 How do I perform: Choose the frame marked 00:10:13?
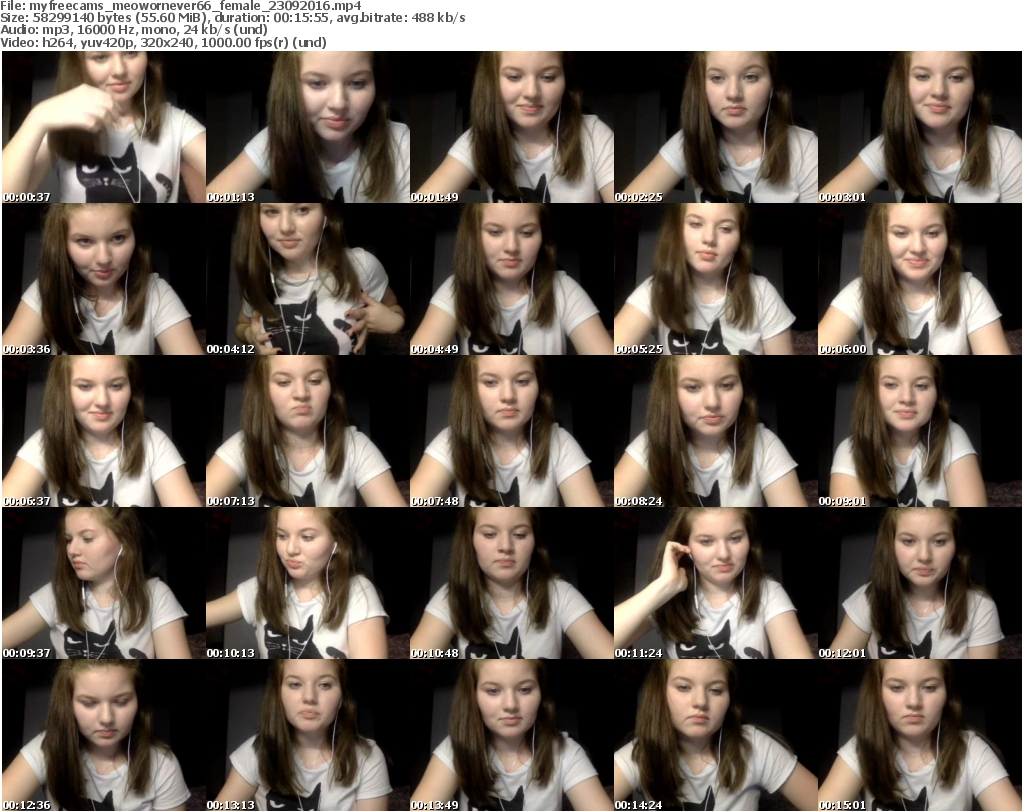(x=308, y=583)
